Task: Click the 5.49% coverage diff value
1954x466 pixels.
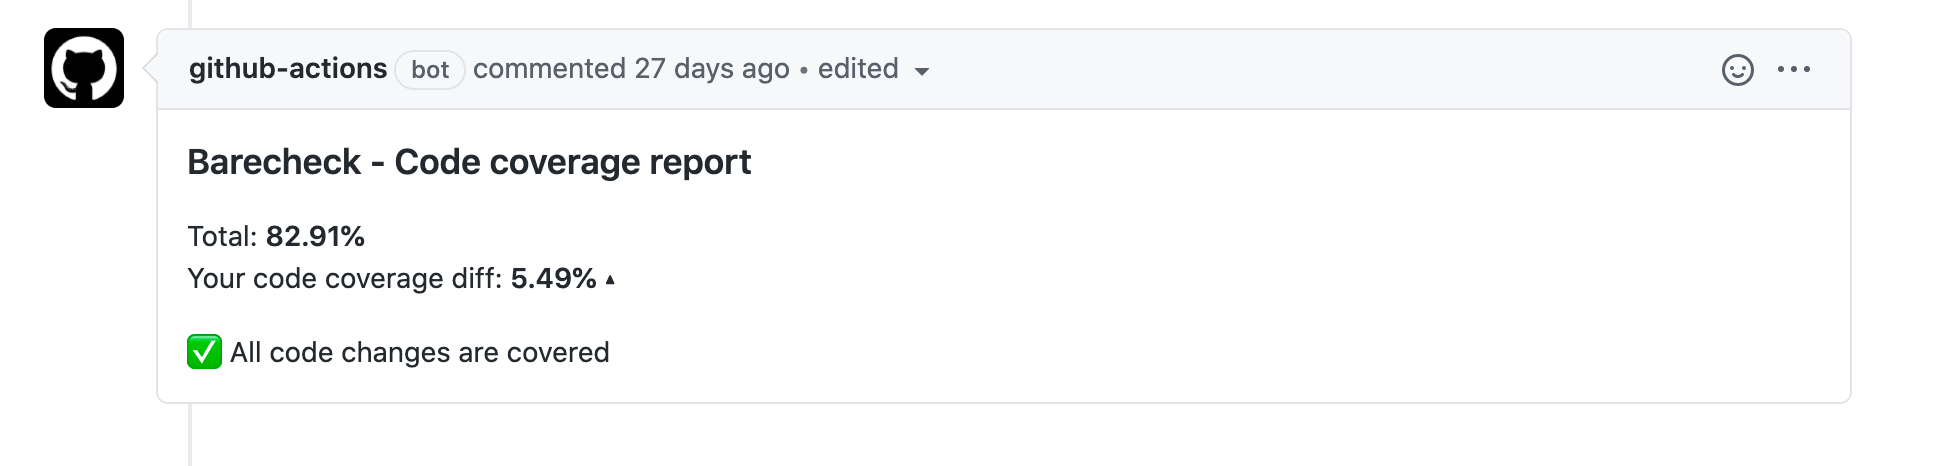Action: [x=553, y=278]
